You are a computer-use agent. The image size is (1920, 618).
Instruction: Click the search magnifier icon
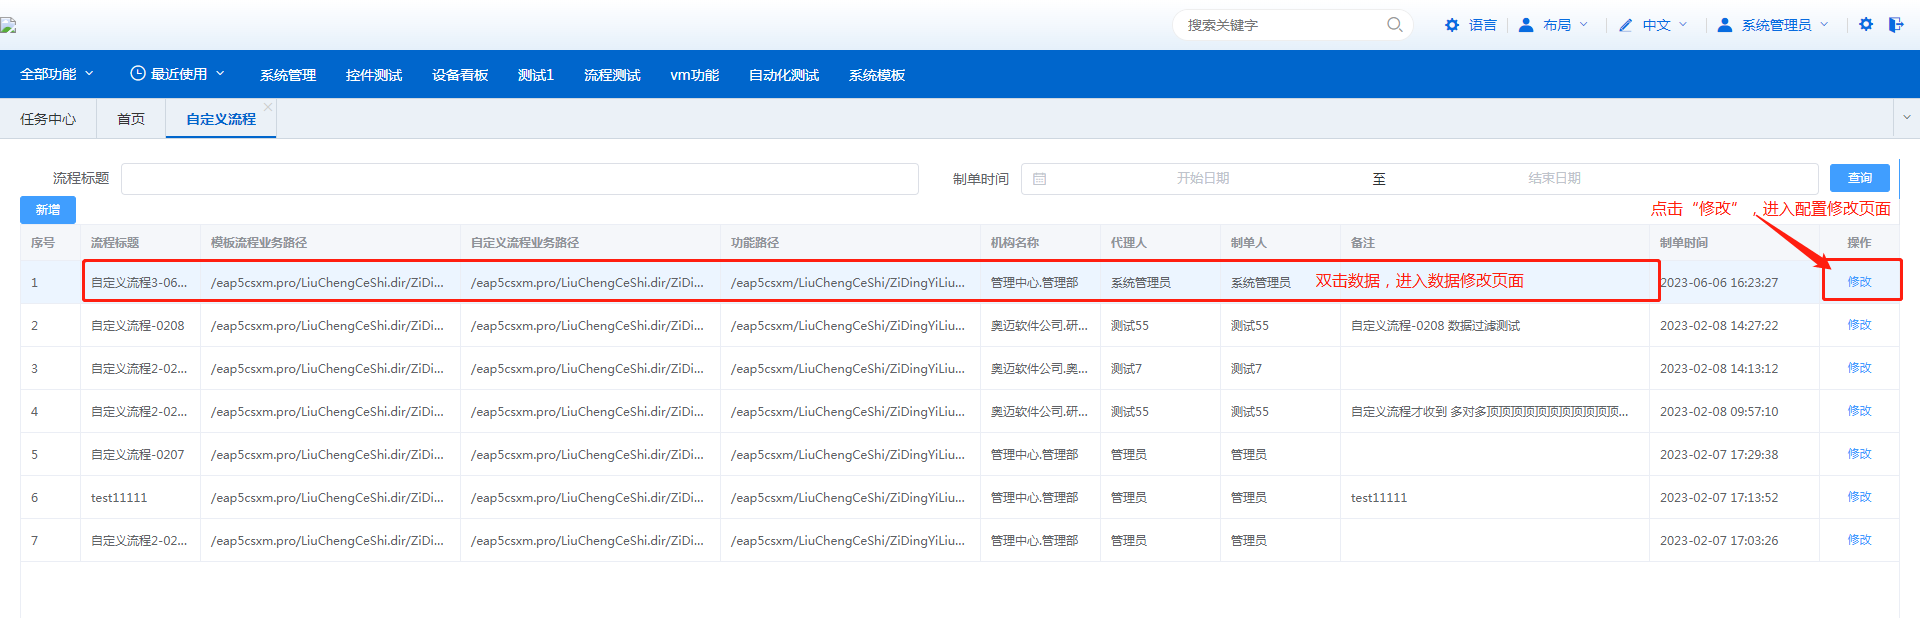(1394, 25)
